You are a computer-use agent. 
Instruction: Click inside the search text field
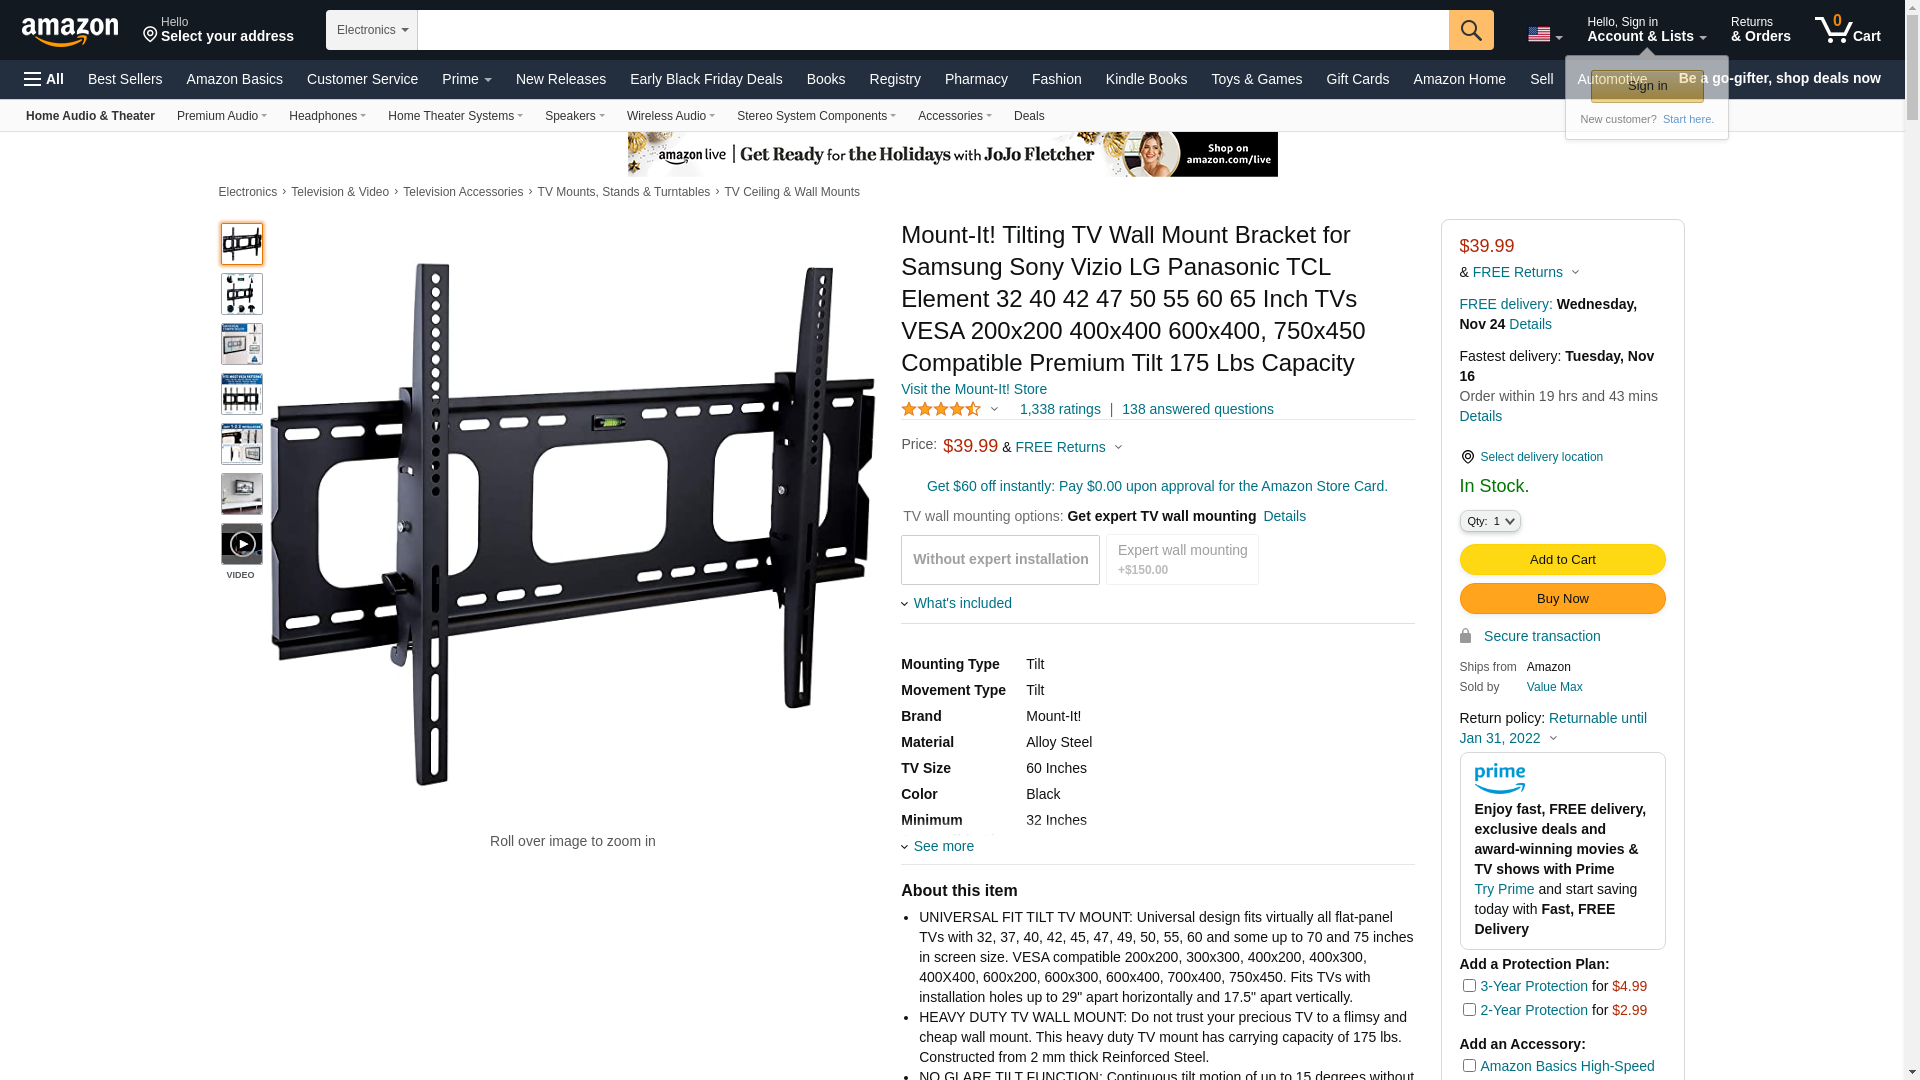point(933,30)
